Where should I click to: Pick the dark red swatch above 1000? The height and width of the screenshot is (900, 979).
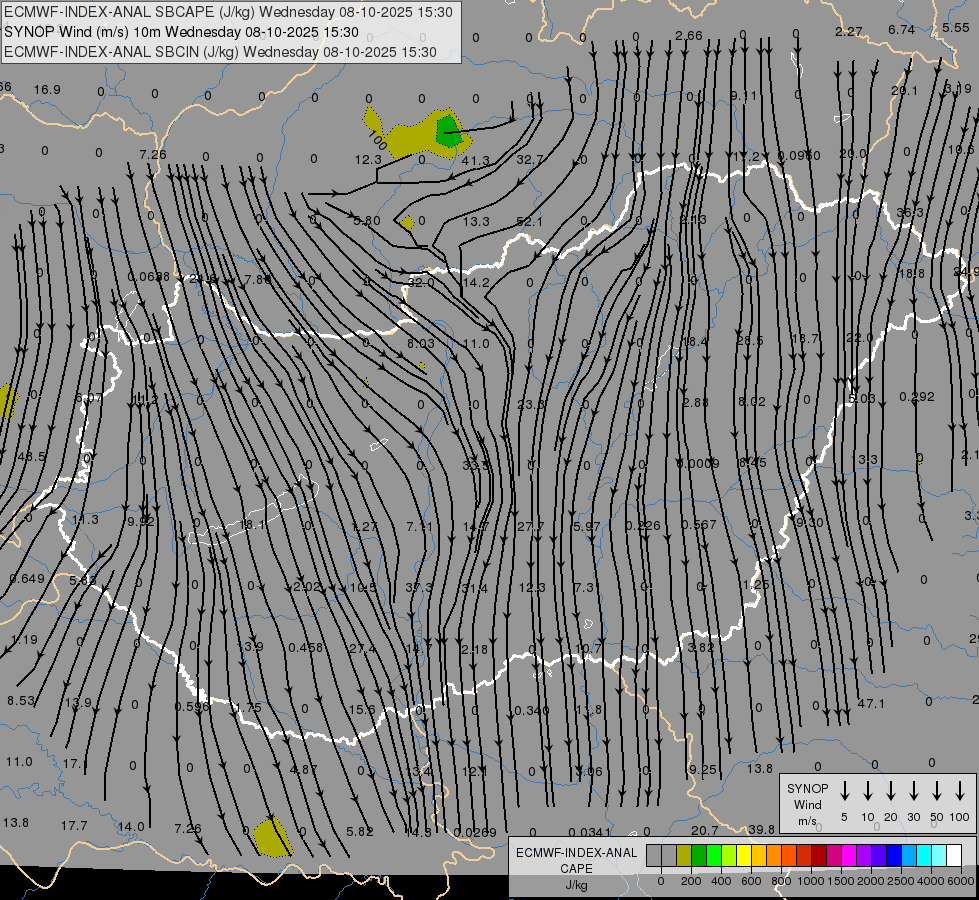click(819, 856)
